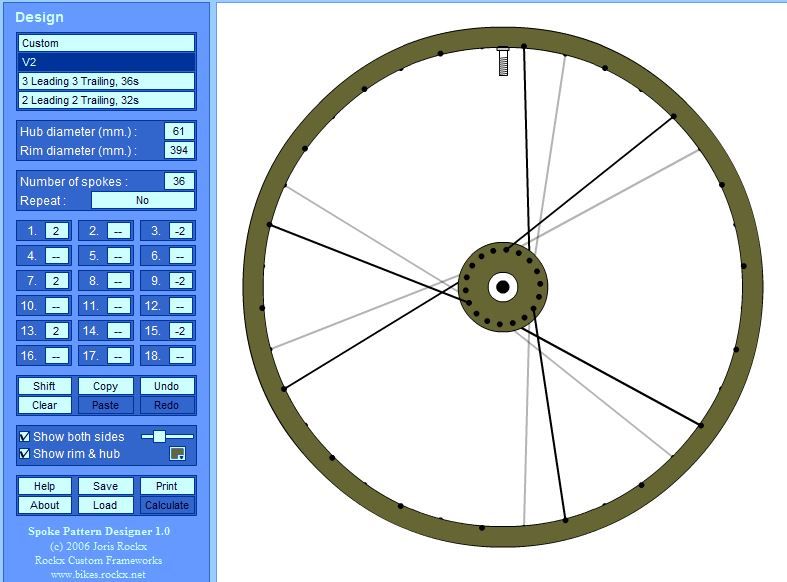Screen dimensions: 787x582
Task: Select the Custom design entry
Action: click(x=106, y=43)
